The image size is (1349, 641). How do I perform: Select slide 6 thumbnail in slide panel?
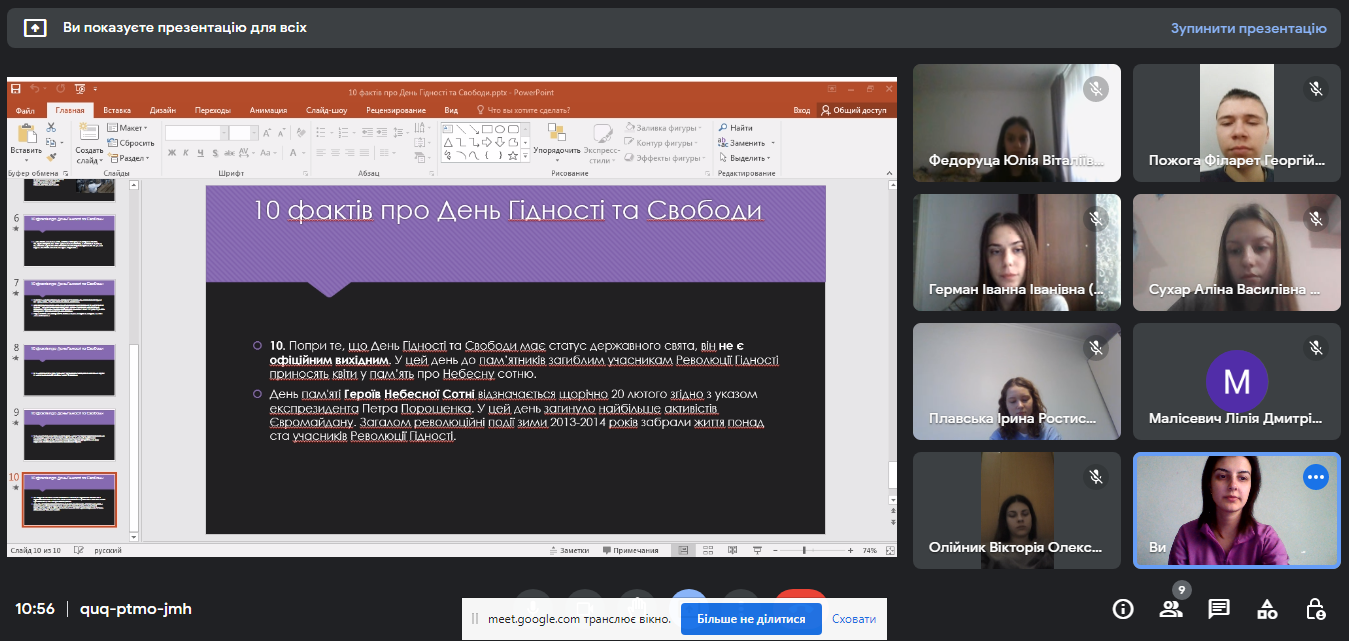(69, 240)
